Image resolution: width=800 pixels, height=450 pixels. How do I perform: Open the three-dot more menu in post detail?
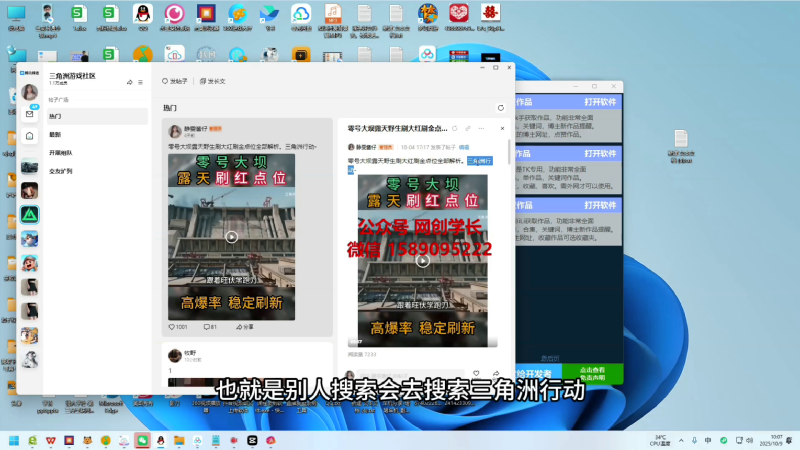coord(482,129)
